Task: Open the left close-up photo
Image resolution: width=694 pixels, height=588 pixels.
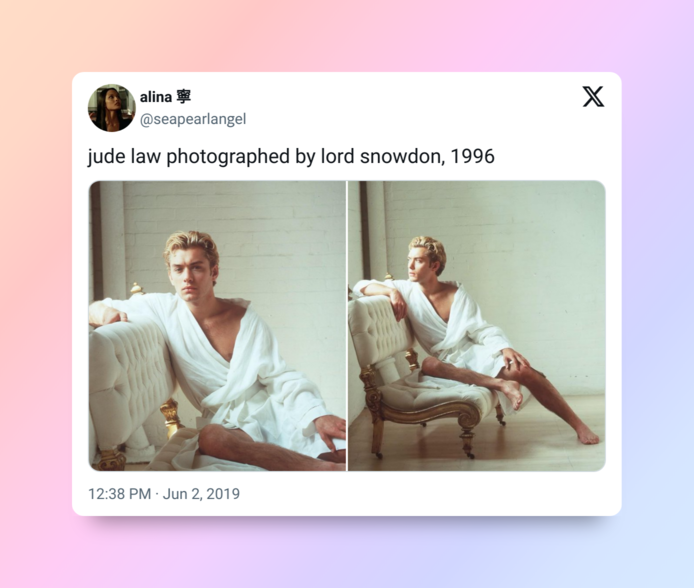Action: (217, 326)
